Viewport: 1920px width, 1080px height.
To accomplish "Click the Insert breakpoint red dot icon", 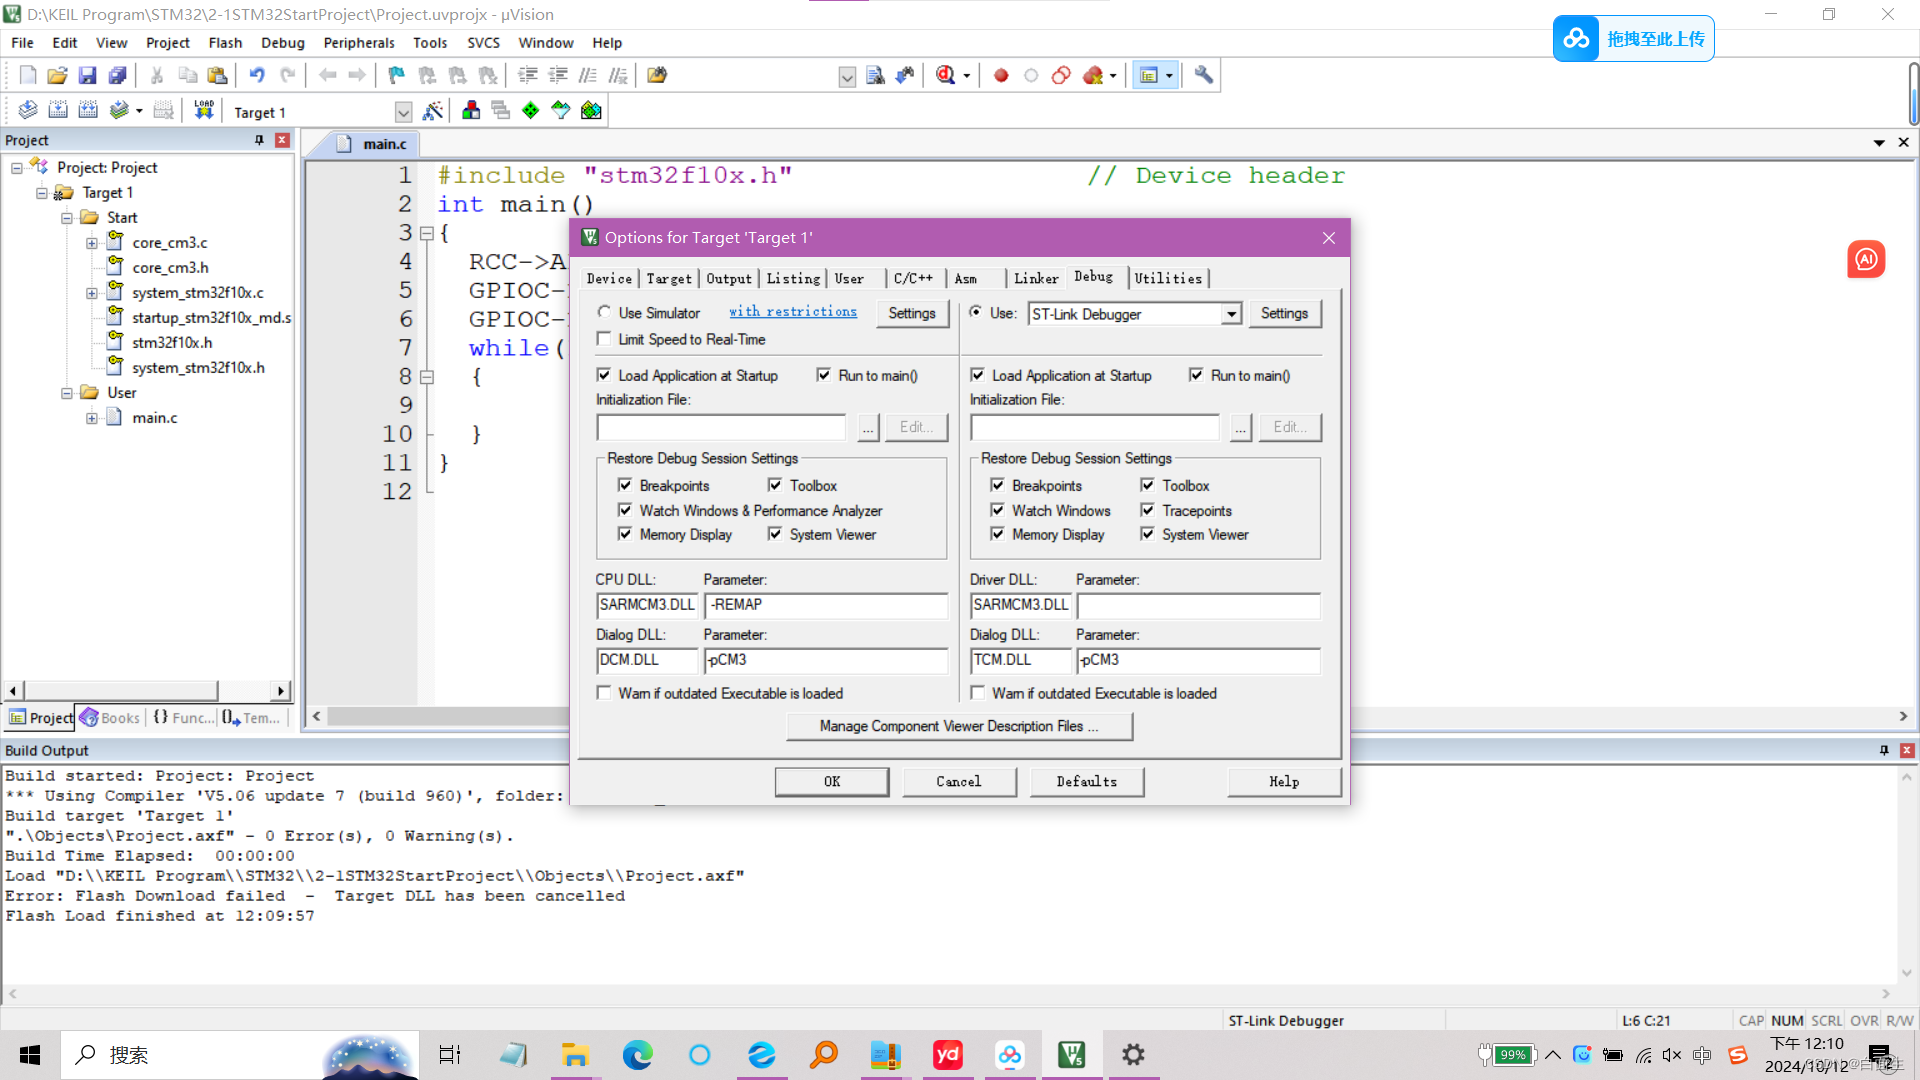I will [1000, 75].
